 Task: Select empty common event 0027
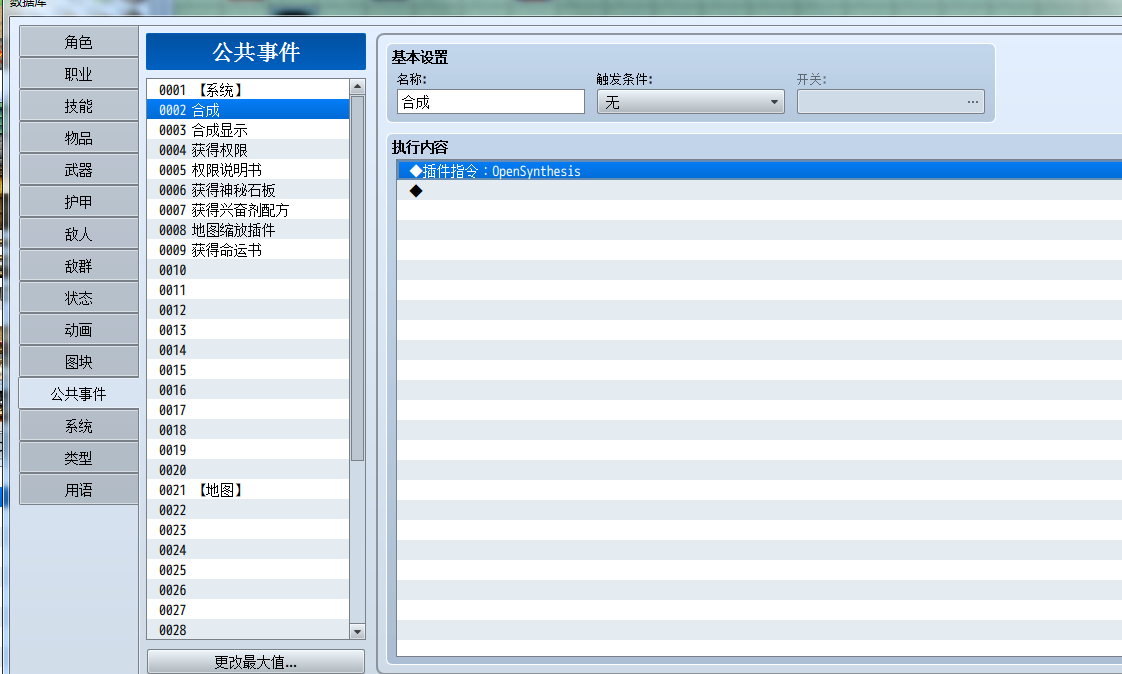pos(248,610)
